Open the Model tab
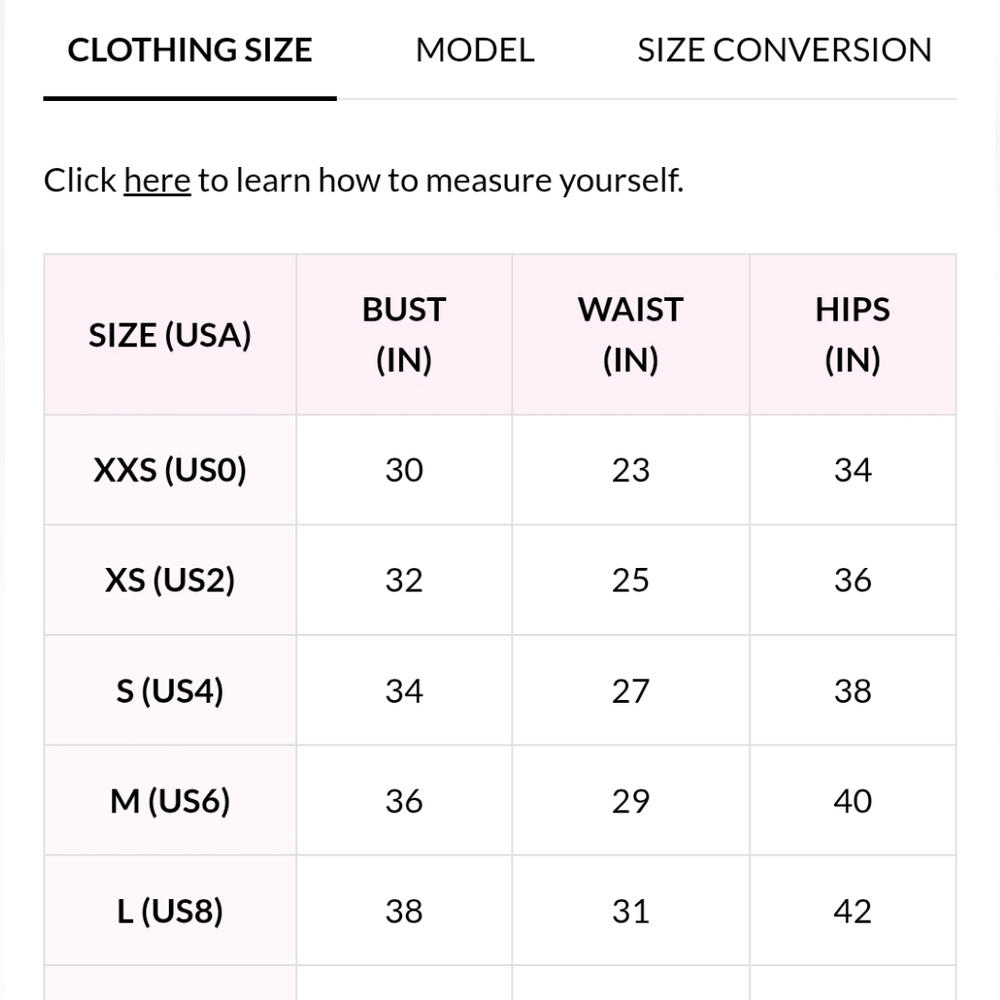 coord(475,50)
